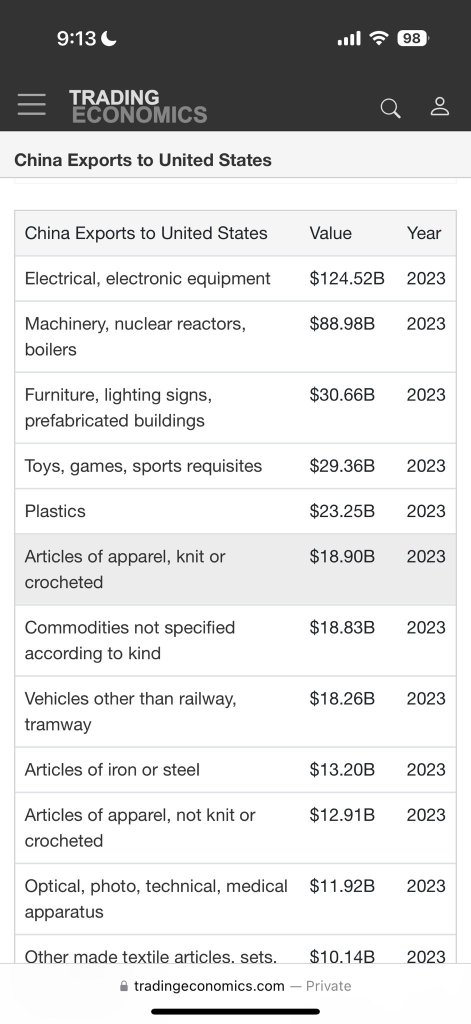Tap the search magnifier icon
This screenshot has width=471, height=1024.
(391, 108)
